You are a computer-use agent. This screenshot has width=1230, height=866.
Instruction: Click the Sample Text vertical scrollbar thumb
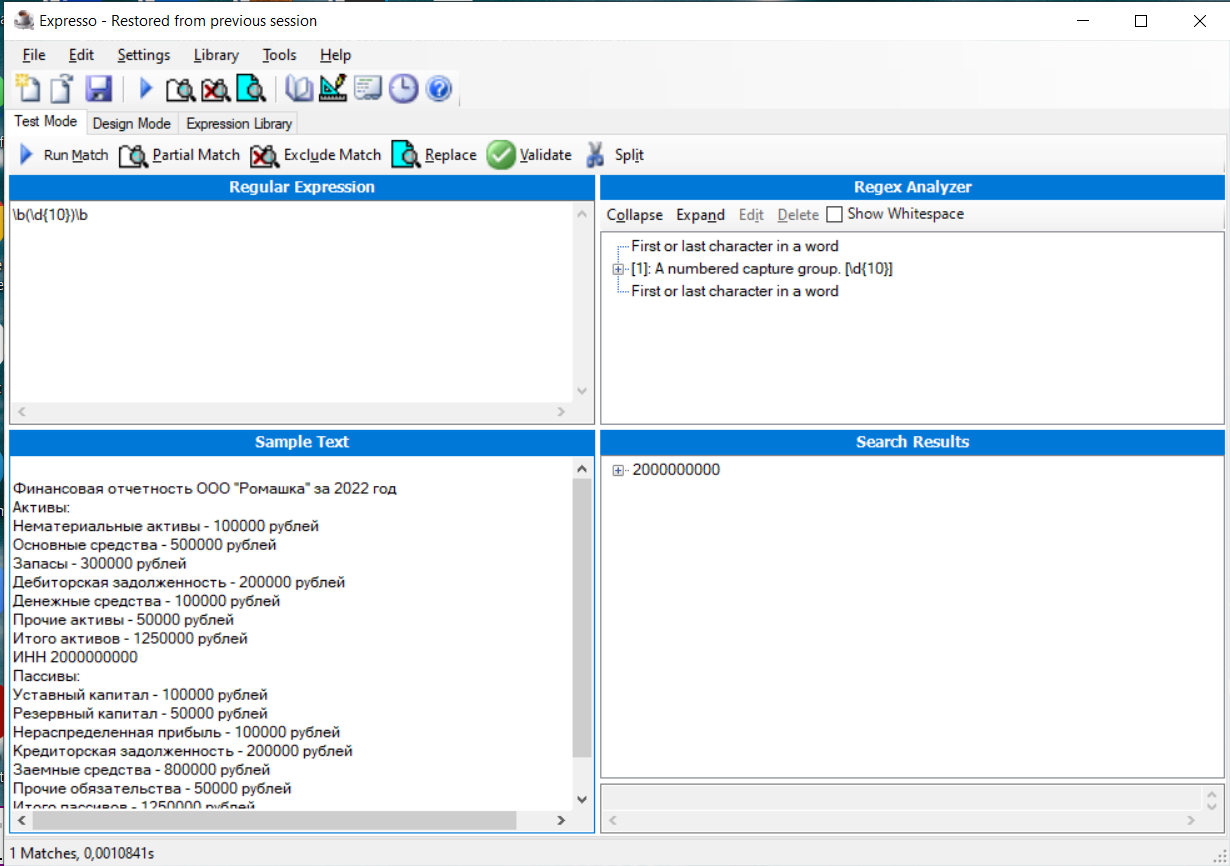click(582, 617)
